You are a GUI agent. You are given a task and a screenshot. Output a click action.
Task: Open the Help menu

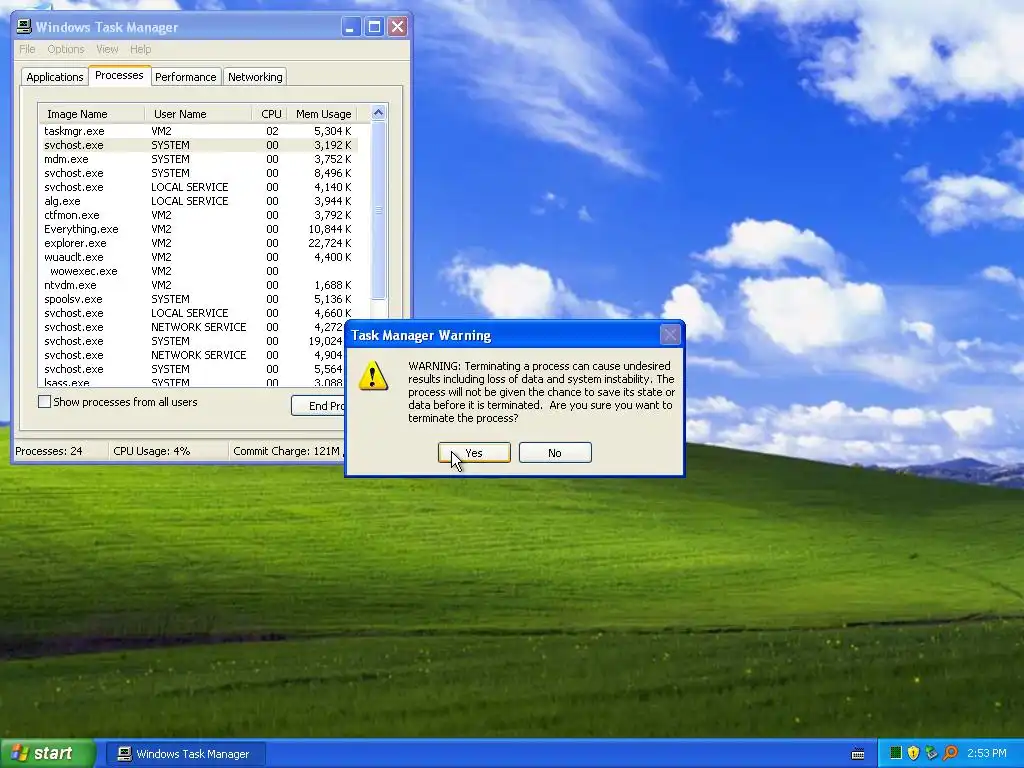[140, 49]
